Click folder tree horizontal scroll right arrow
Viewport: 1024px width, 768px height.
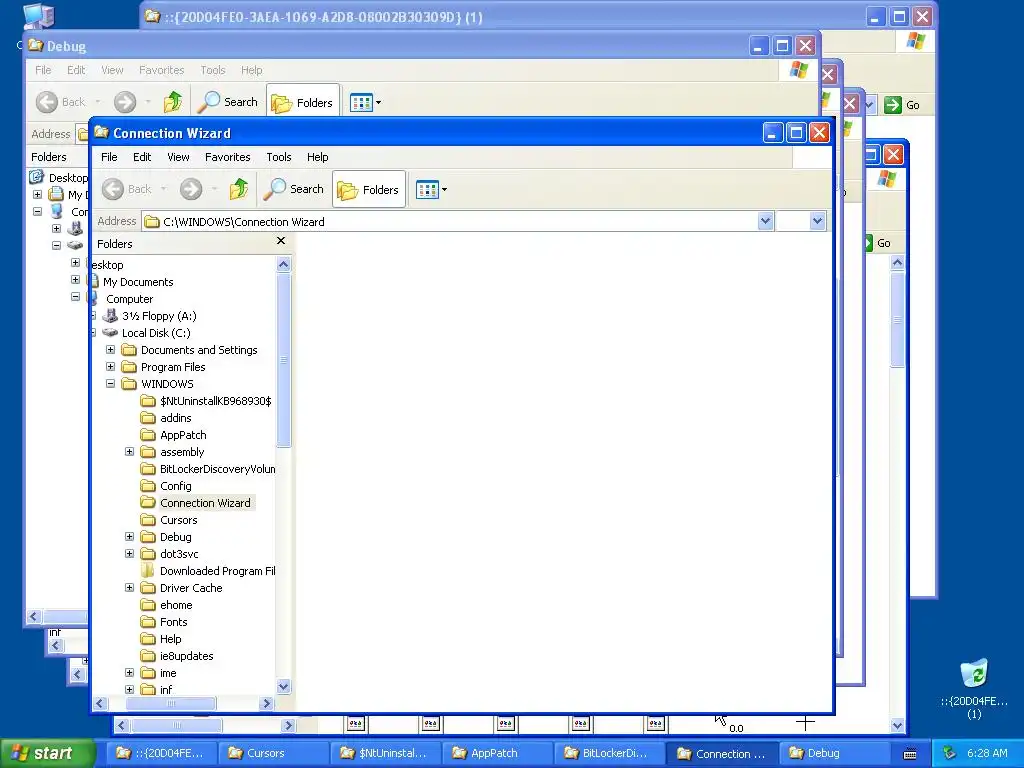(266, 703)
